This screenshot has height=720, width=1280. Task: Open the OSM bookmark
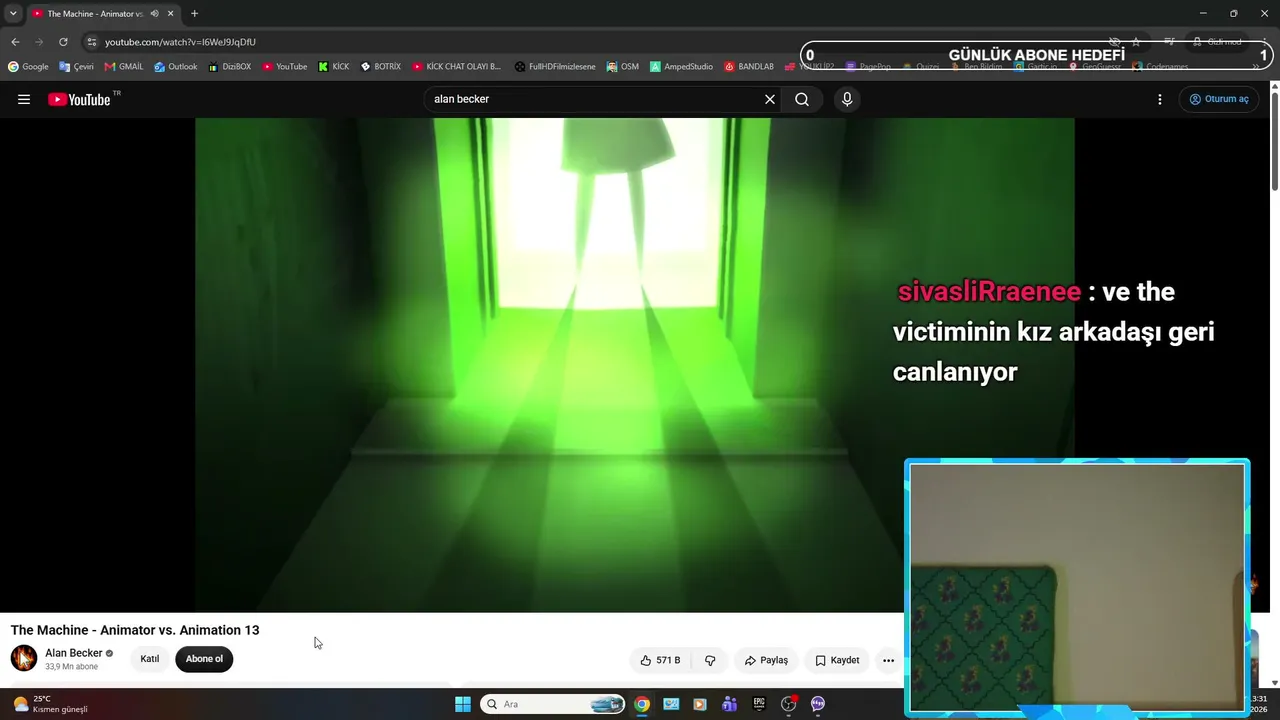coord(622,67)
